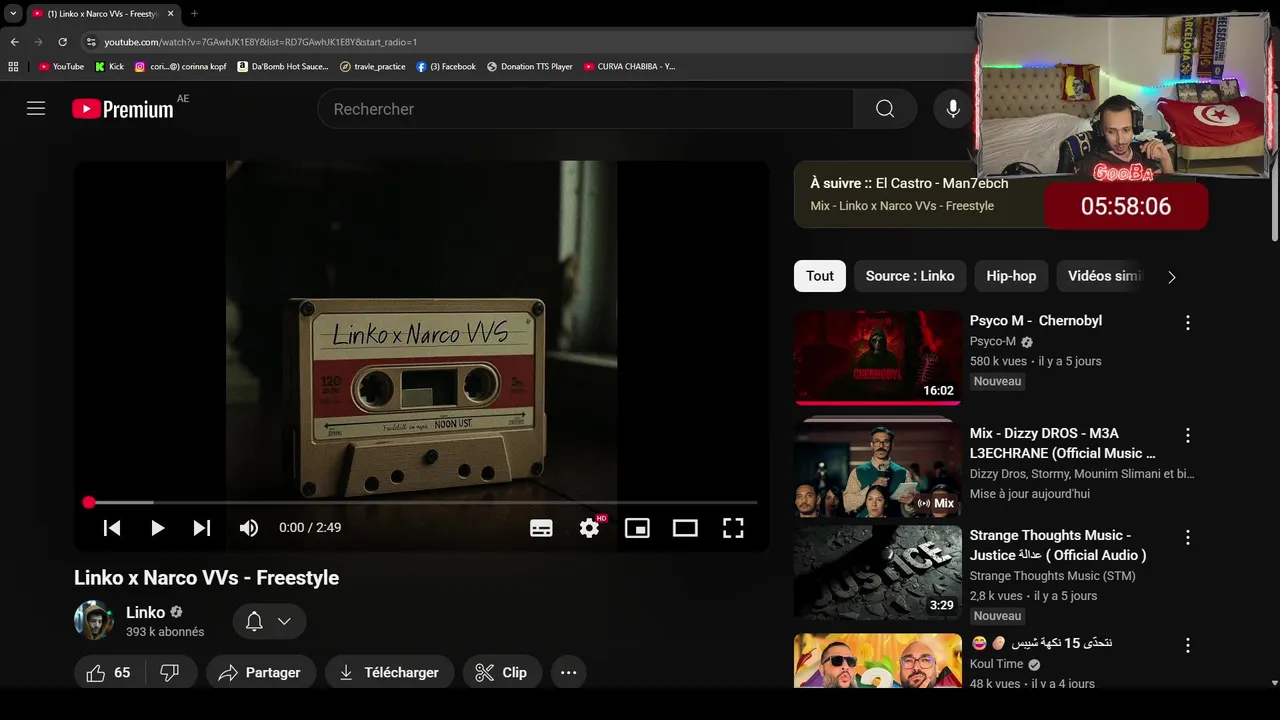Select the Vidéos similaires chip

pos(1104,276)
